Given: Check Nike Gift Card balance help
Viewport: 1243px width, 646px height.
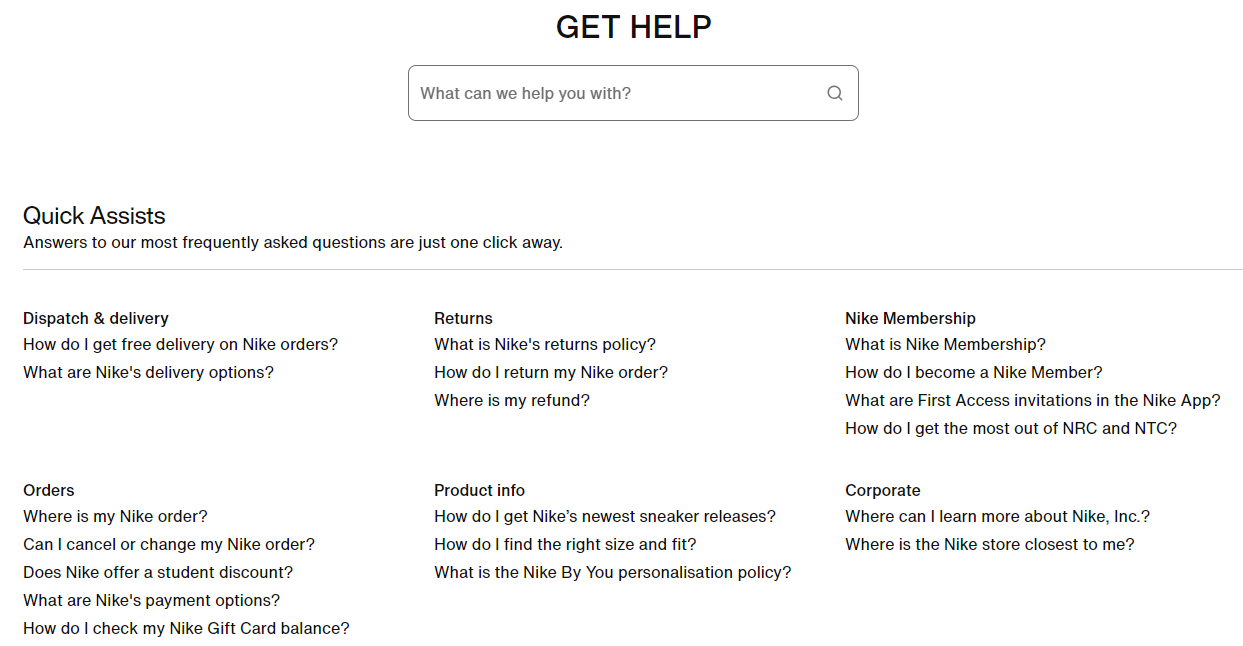Looking at the screenshot, I should point(186,628).
